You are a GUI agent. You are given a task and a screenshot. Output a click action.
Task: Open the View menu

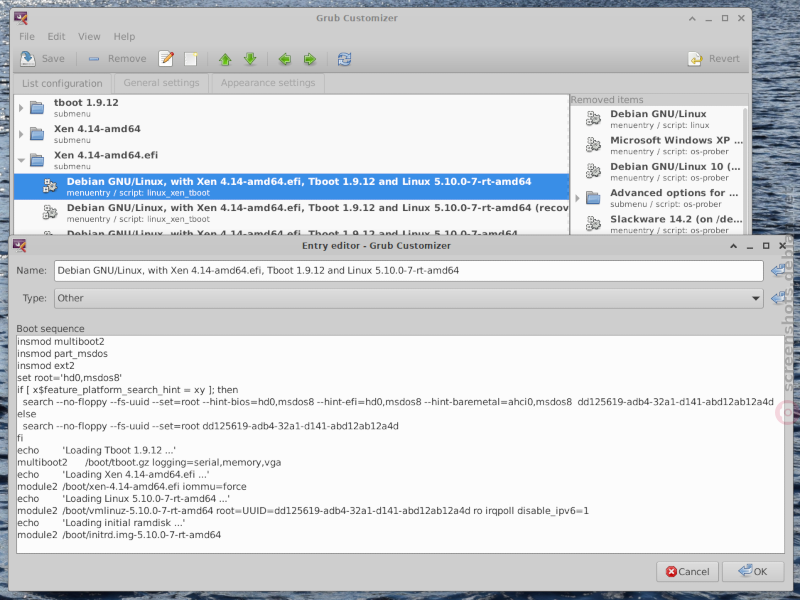(x=89, y=36)
